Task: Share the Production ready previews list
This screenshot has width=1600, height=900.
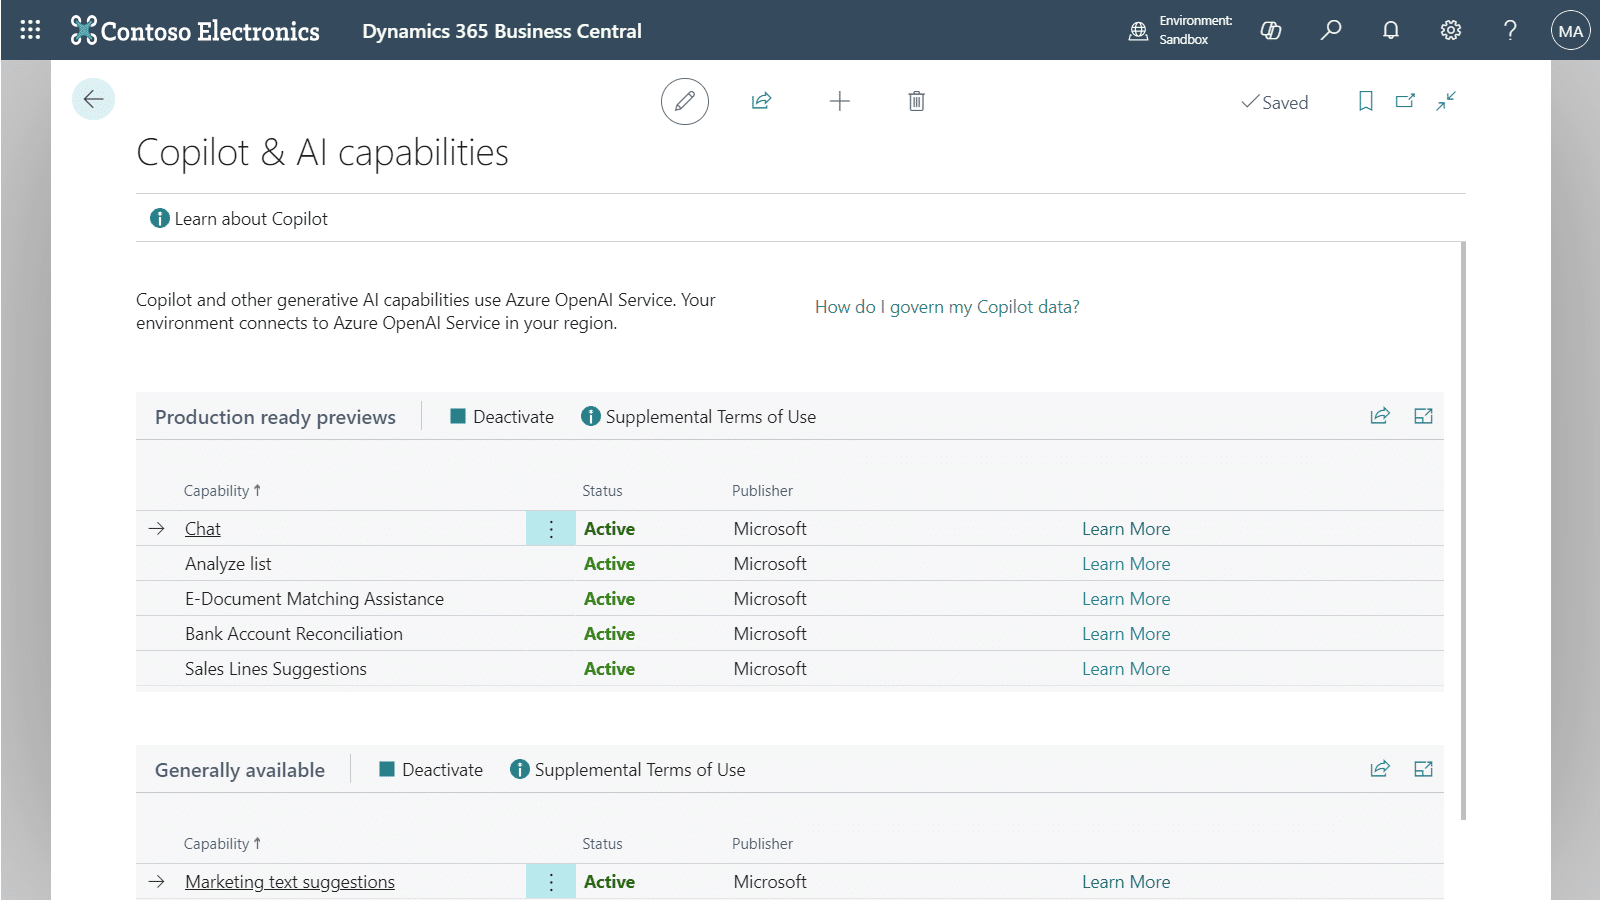Action: (x=1380, y=416)
